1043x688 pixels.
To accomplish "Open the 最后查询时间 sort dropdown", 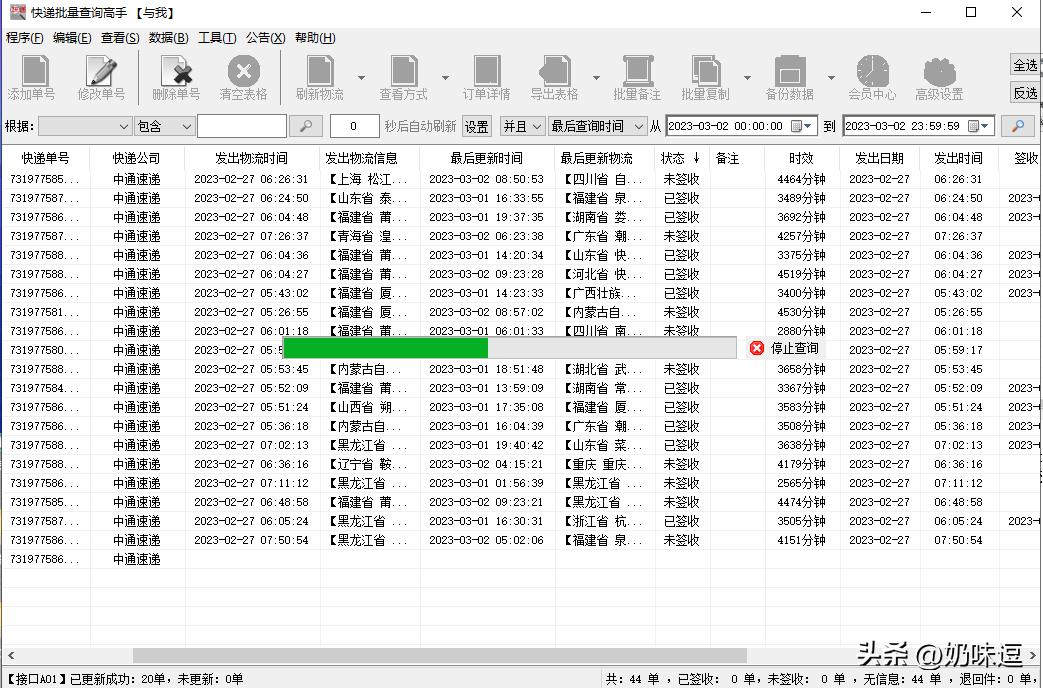I will (600, 126).
